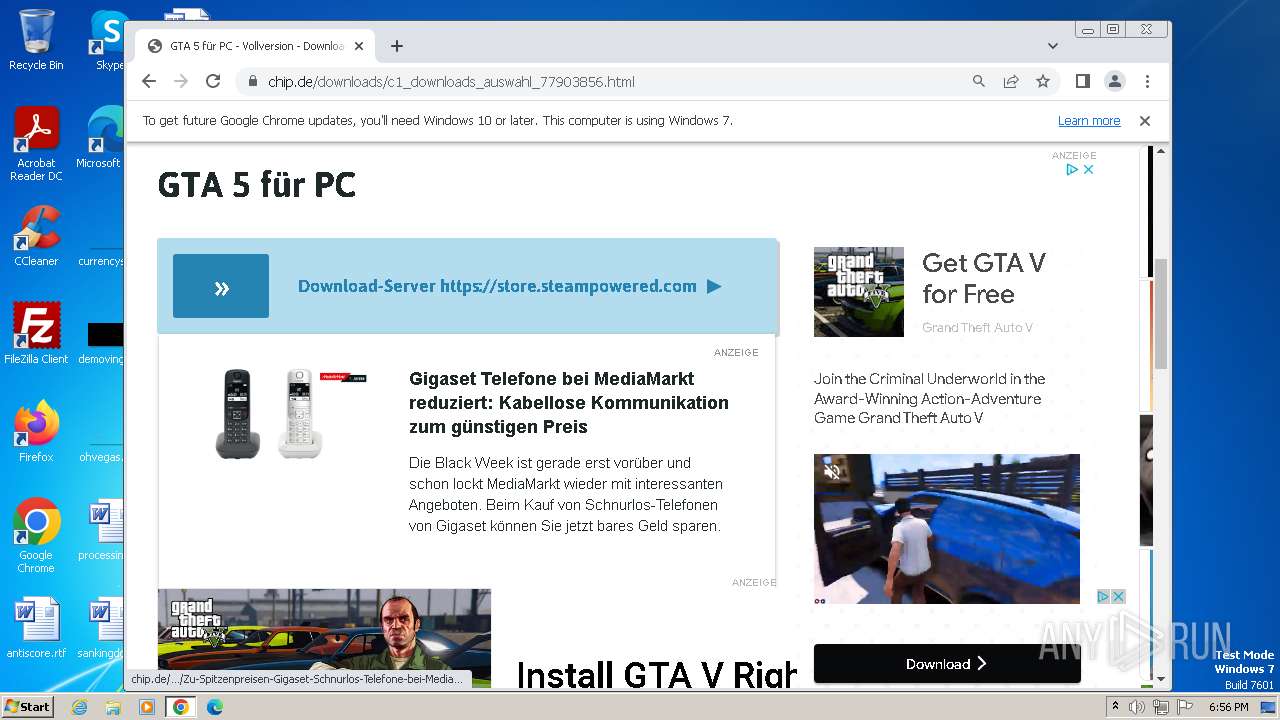The height and width of the screenshot is (720, 1280).
Task: Open AdChoices icon on sidebar video ad
Action: (x=1104, y=597)
